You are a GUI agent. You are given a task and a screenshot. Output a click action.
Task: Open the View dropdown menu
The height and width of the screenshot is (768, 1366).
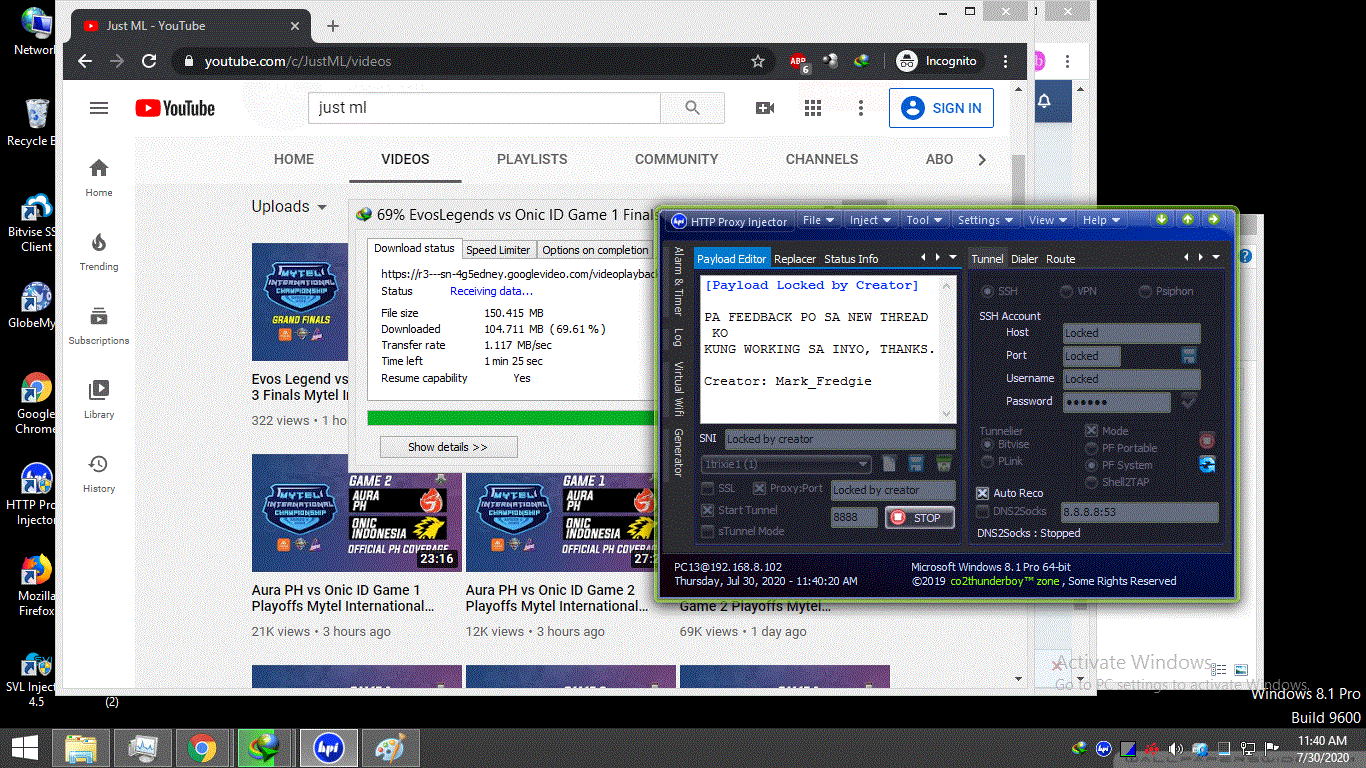pyautogui.click(x=1047, y=220)
